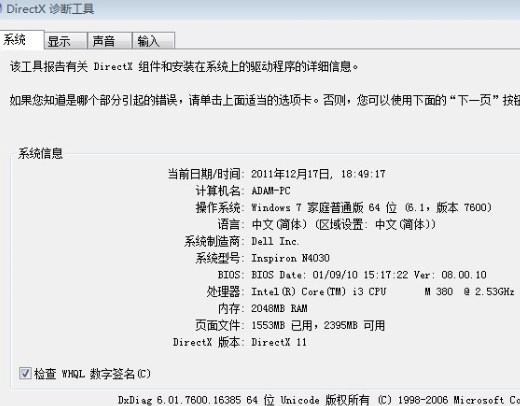This screenshot has height=406, width=520.
Task: Click DirectX version value DirectX 11
Action: pyautogui.click(x=279, y=342)
